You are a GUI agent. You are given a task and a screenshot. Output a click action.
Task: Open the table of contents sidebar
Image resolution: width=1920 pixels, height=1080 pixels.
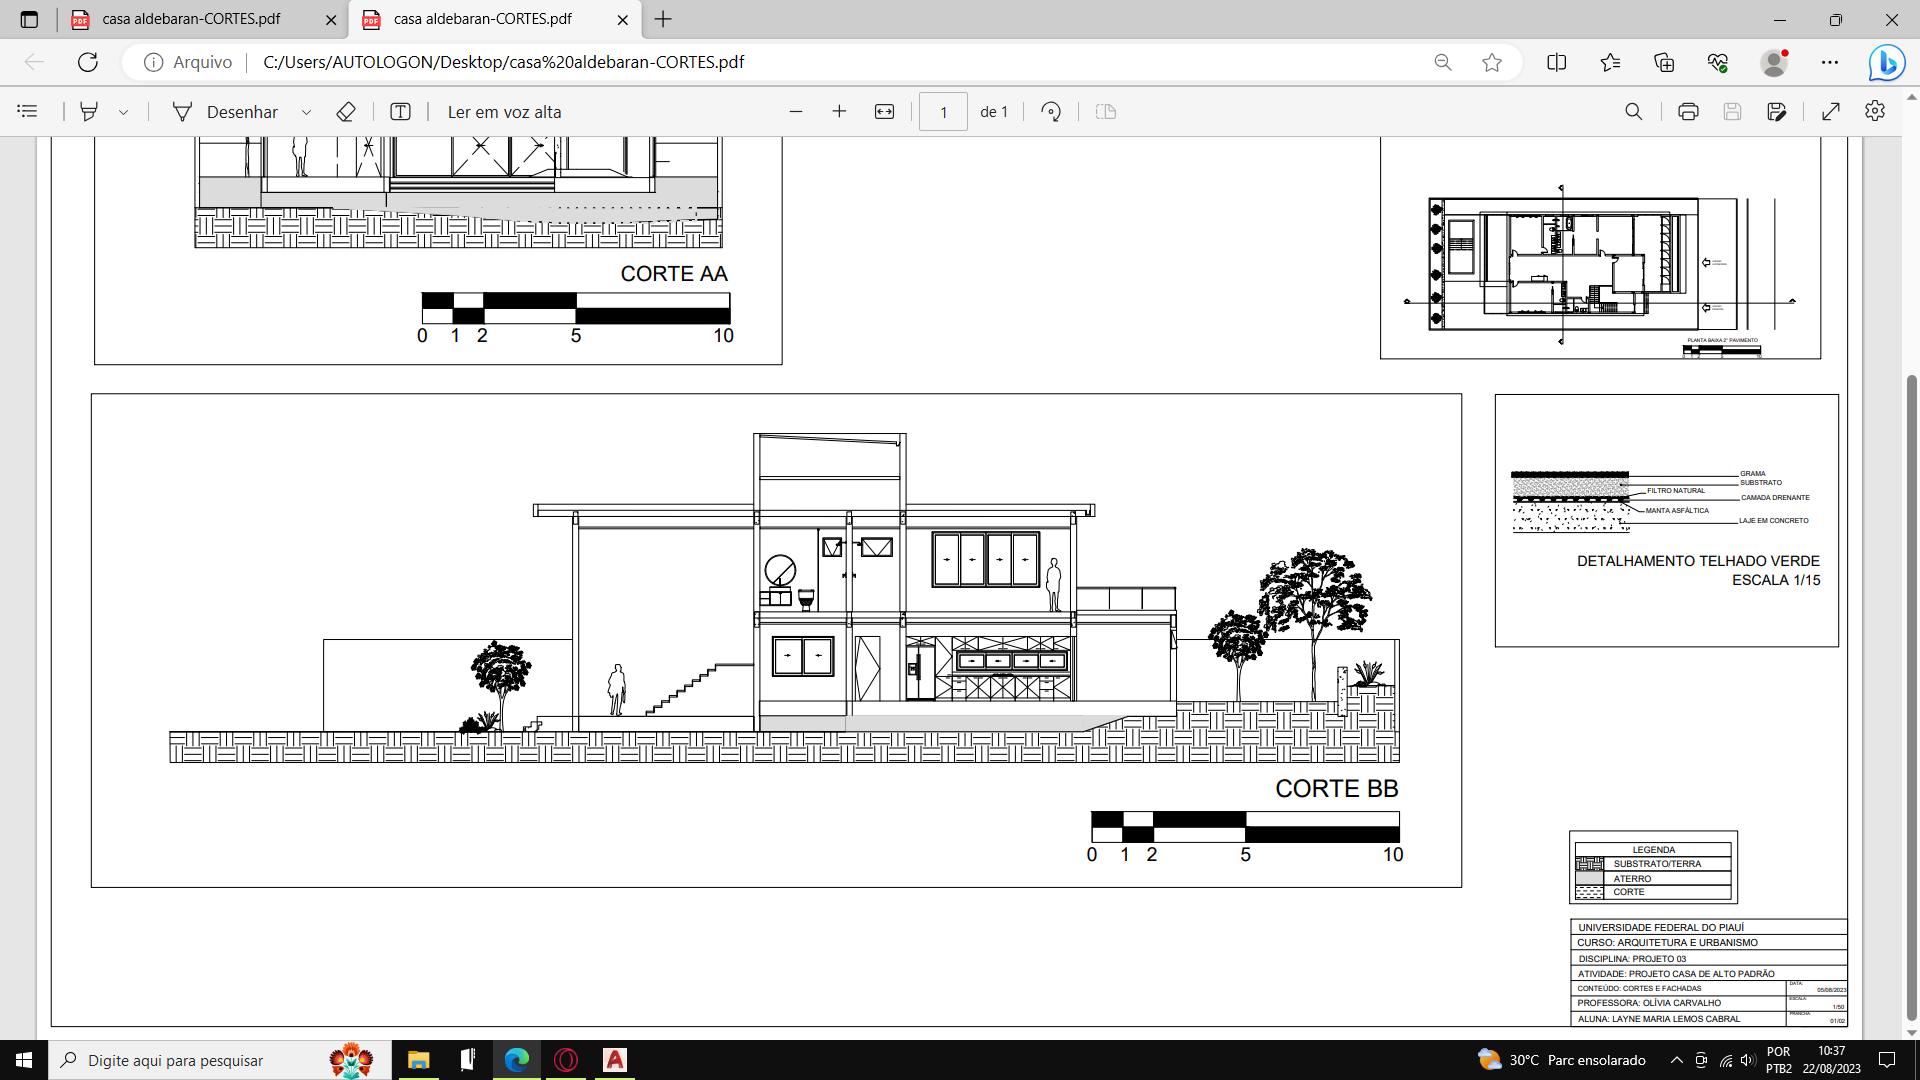click(28, 112)
